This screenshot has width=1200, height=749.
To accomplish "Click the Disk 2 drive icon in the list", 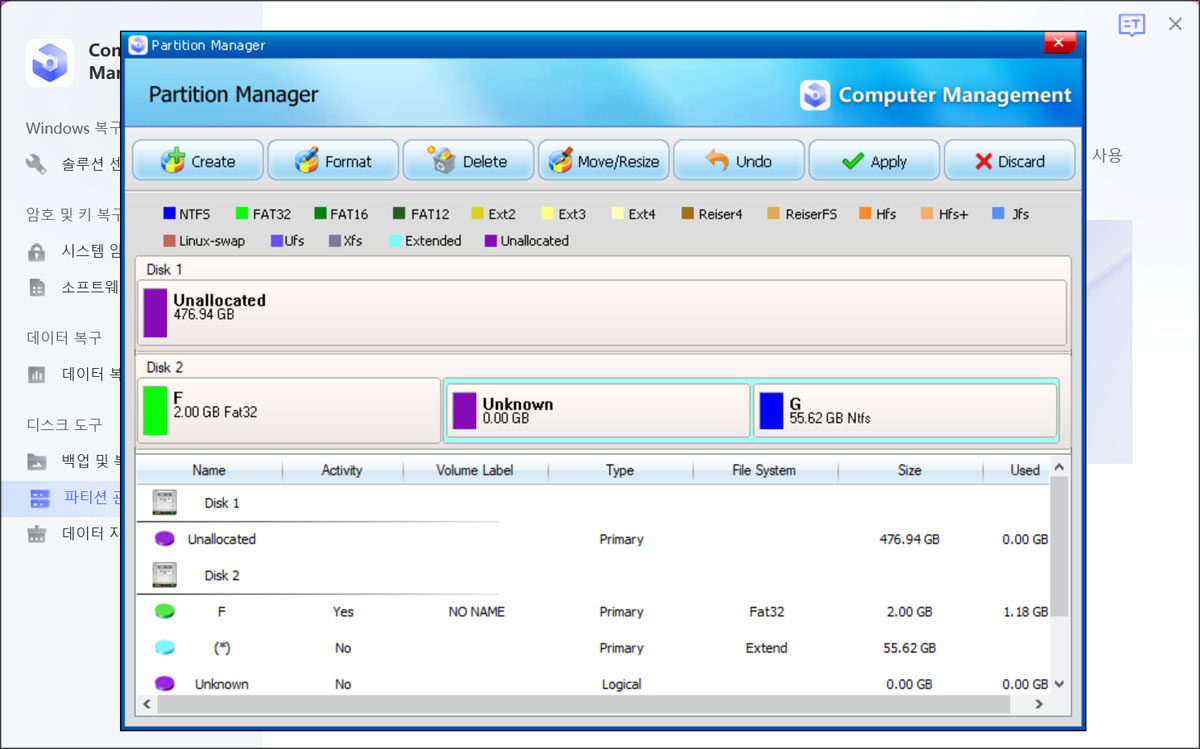I will pyautogui.click(x=165, y=574).
